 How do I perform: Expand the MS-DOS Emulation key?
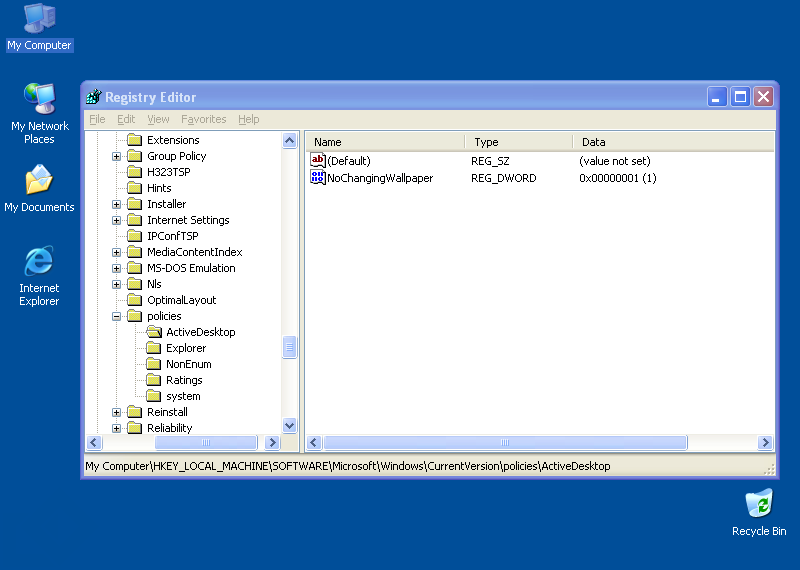(116, 268)
